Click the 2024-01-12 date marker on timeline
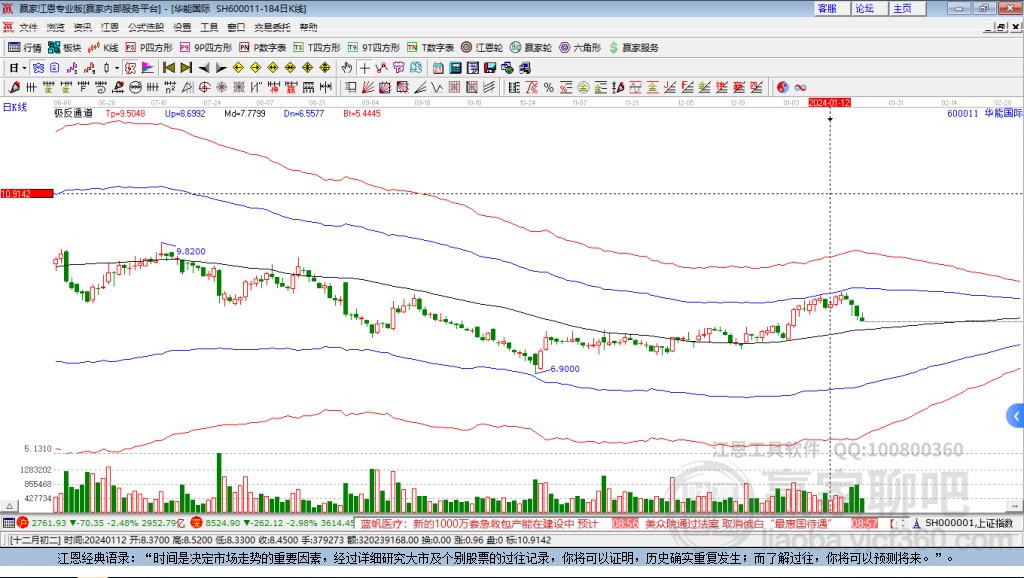Image resolution: width=1024 pixels, height=578 pixels. [829, 102]
